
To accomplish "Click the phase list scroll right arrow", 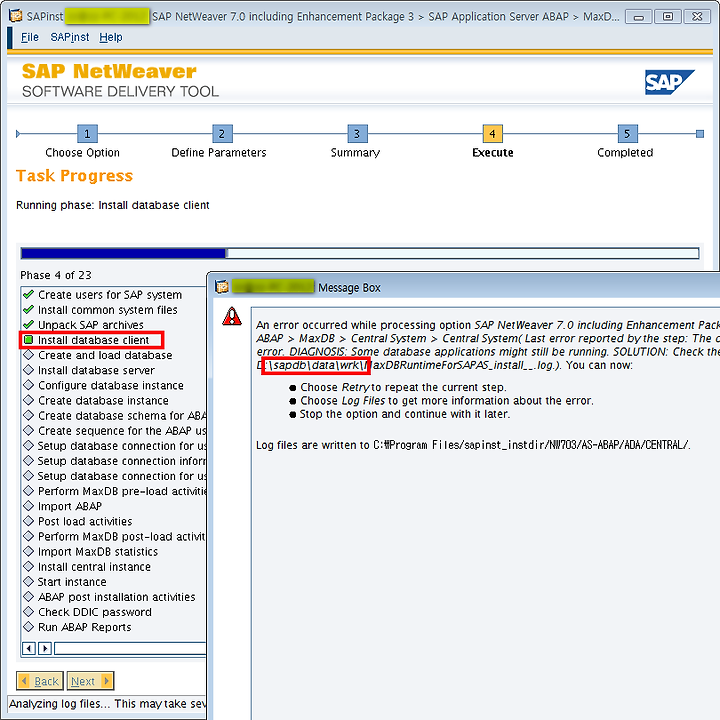I will pos(45,648).
